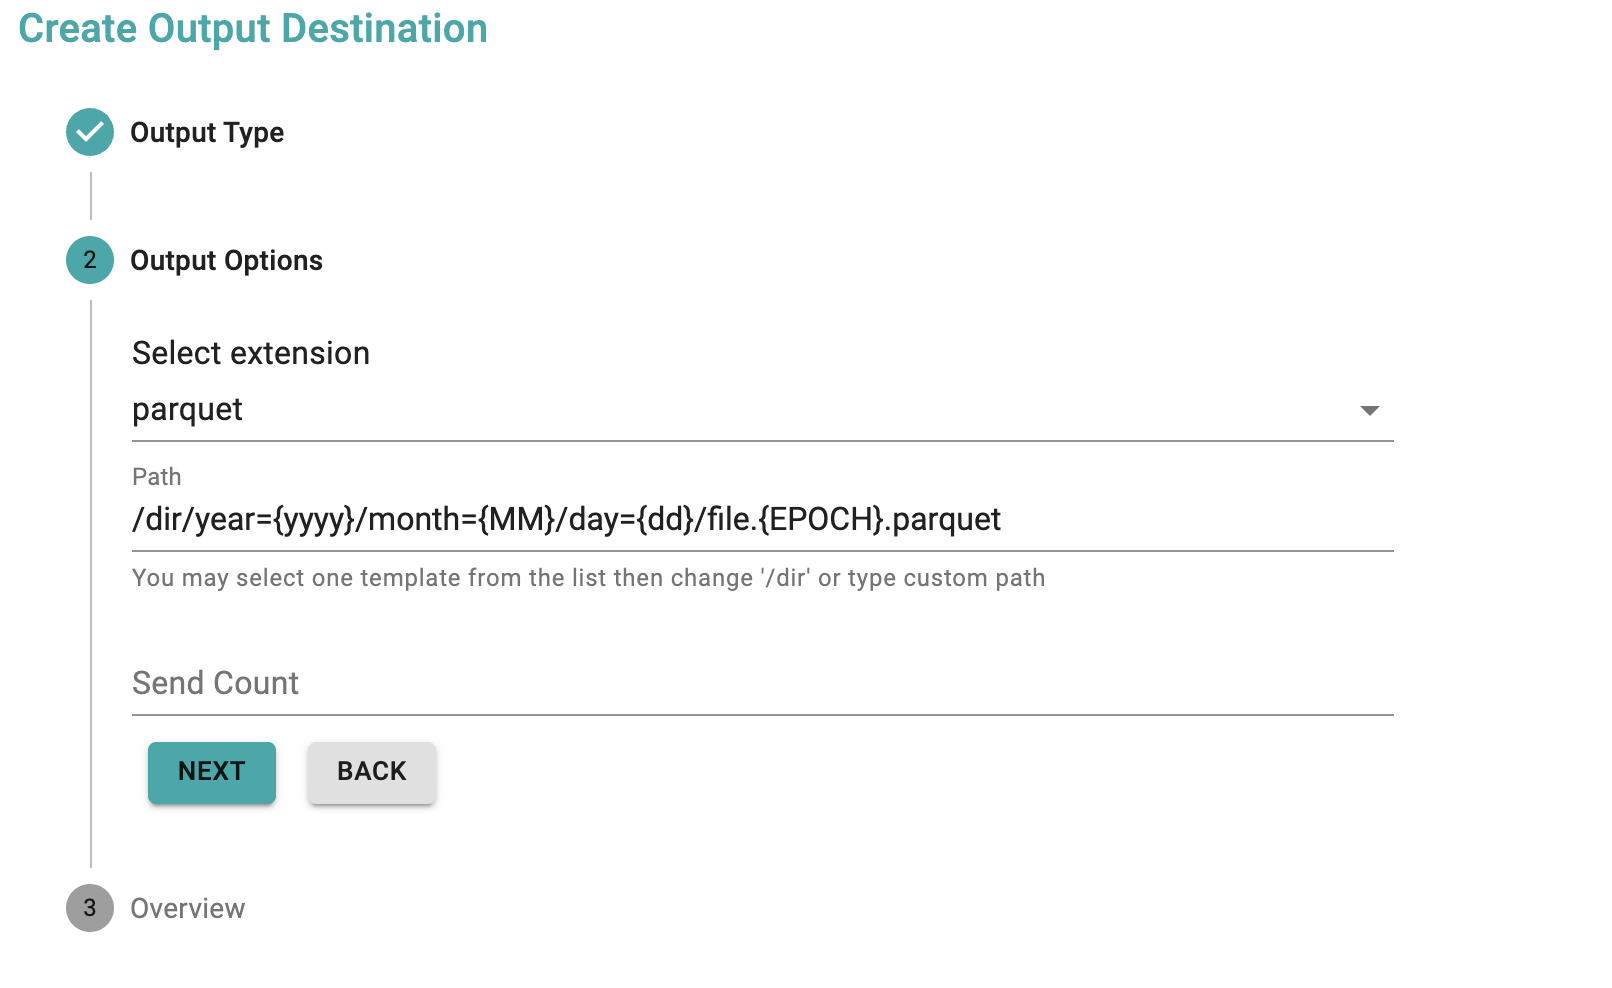Place cursor after .parquet in path
The width and height of the screenshot is (1612, 988).
[1003, 520]
